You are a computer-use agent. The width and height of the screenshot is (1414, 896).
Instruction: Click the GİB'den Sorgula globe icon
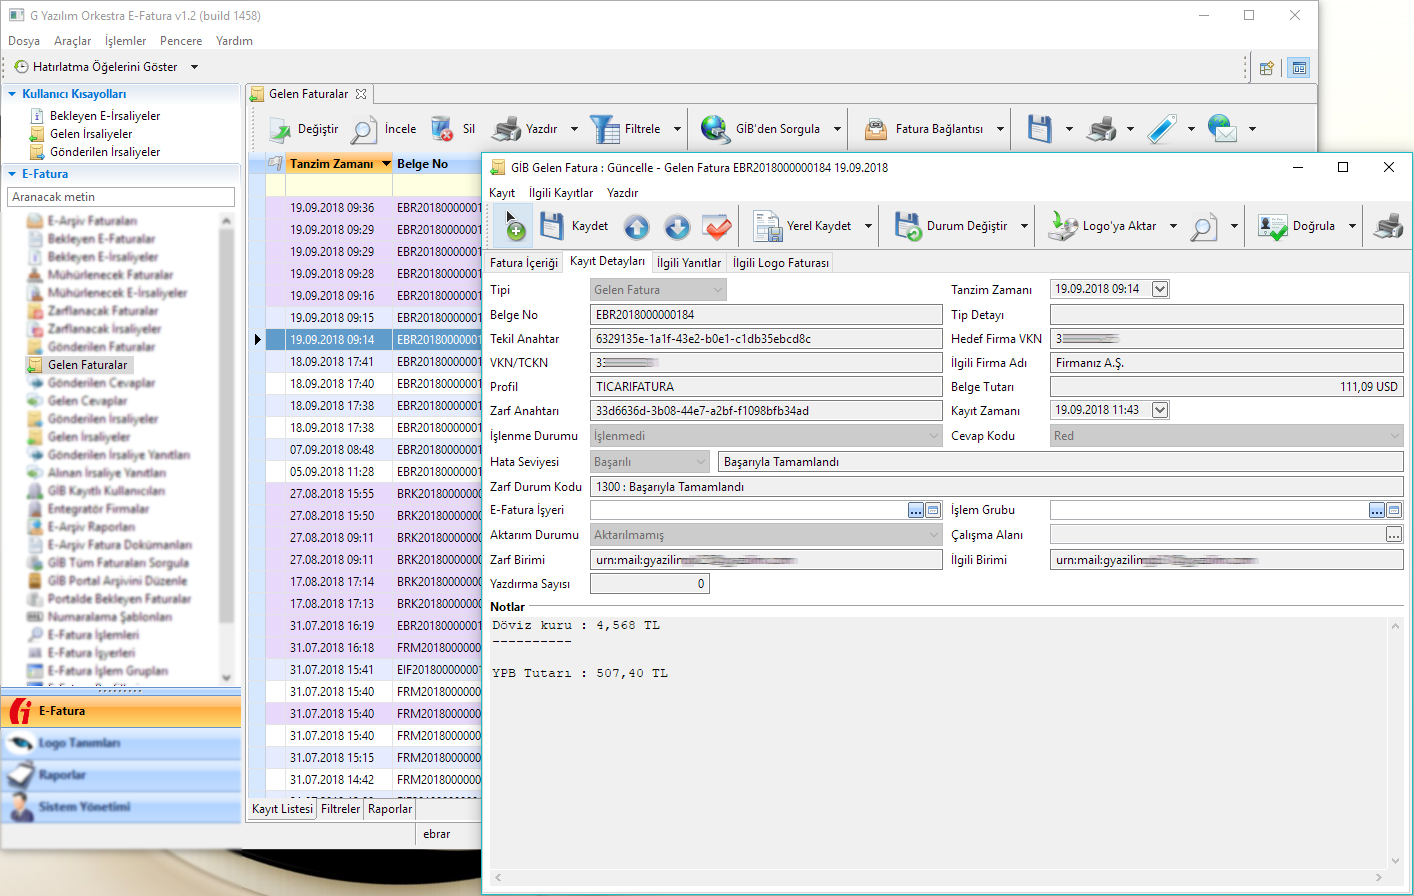[715, 129]
